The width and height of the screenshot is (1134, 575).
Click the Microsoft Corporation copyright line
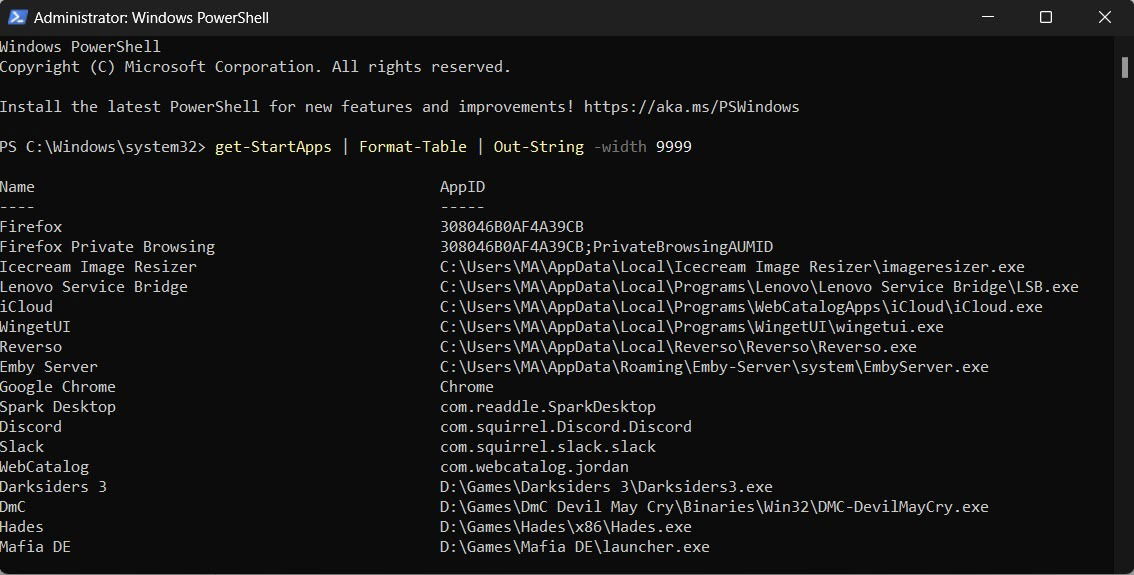[x=255, y=67]
